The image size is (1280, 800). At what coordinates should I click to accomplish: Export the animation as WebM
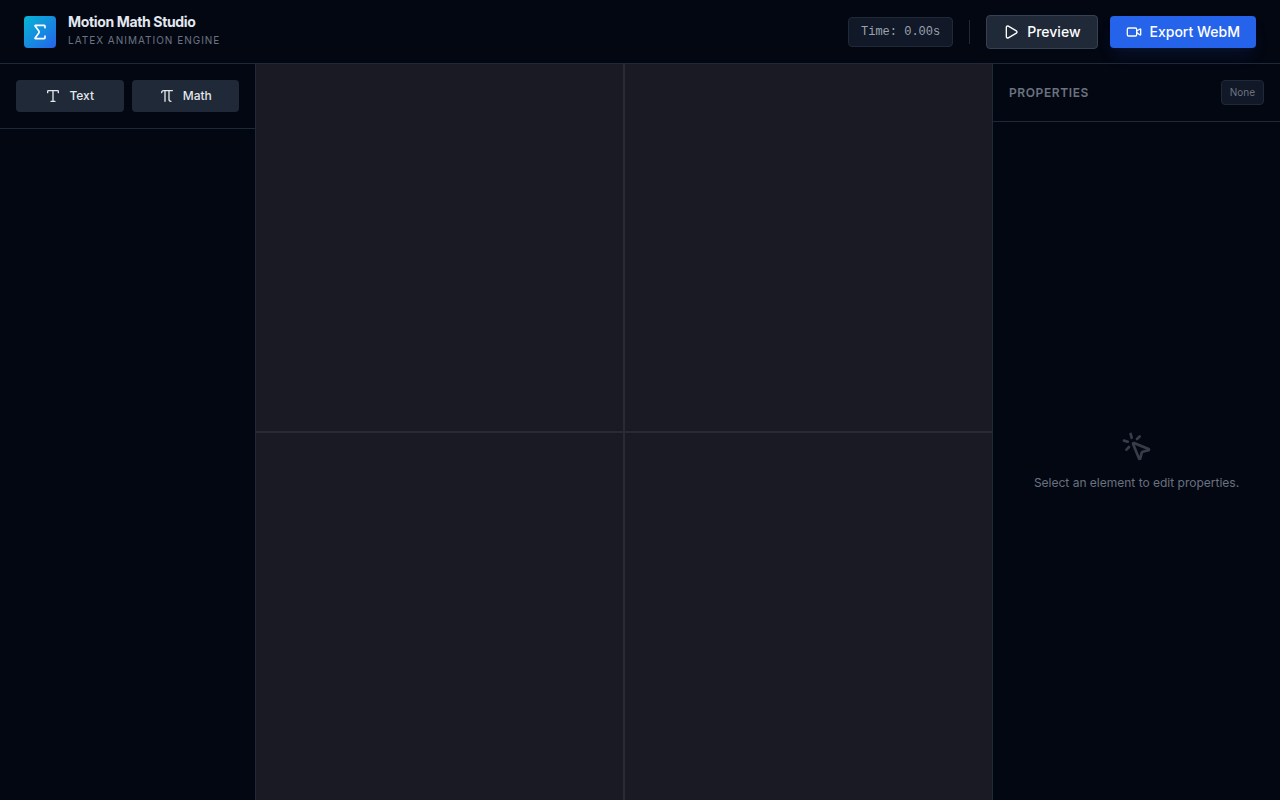coord(1182,32)
